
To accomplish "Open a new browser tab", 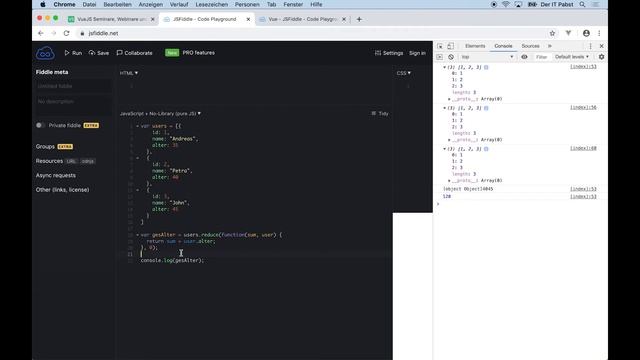I will click(359, 19).
